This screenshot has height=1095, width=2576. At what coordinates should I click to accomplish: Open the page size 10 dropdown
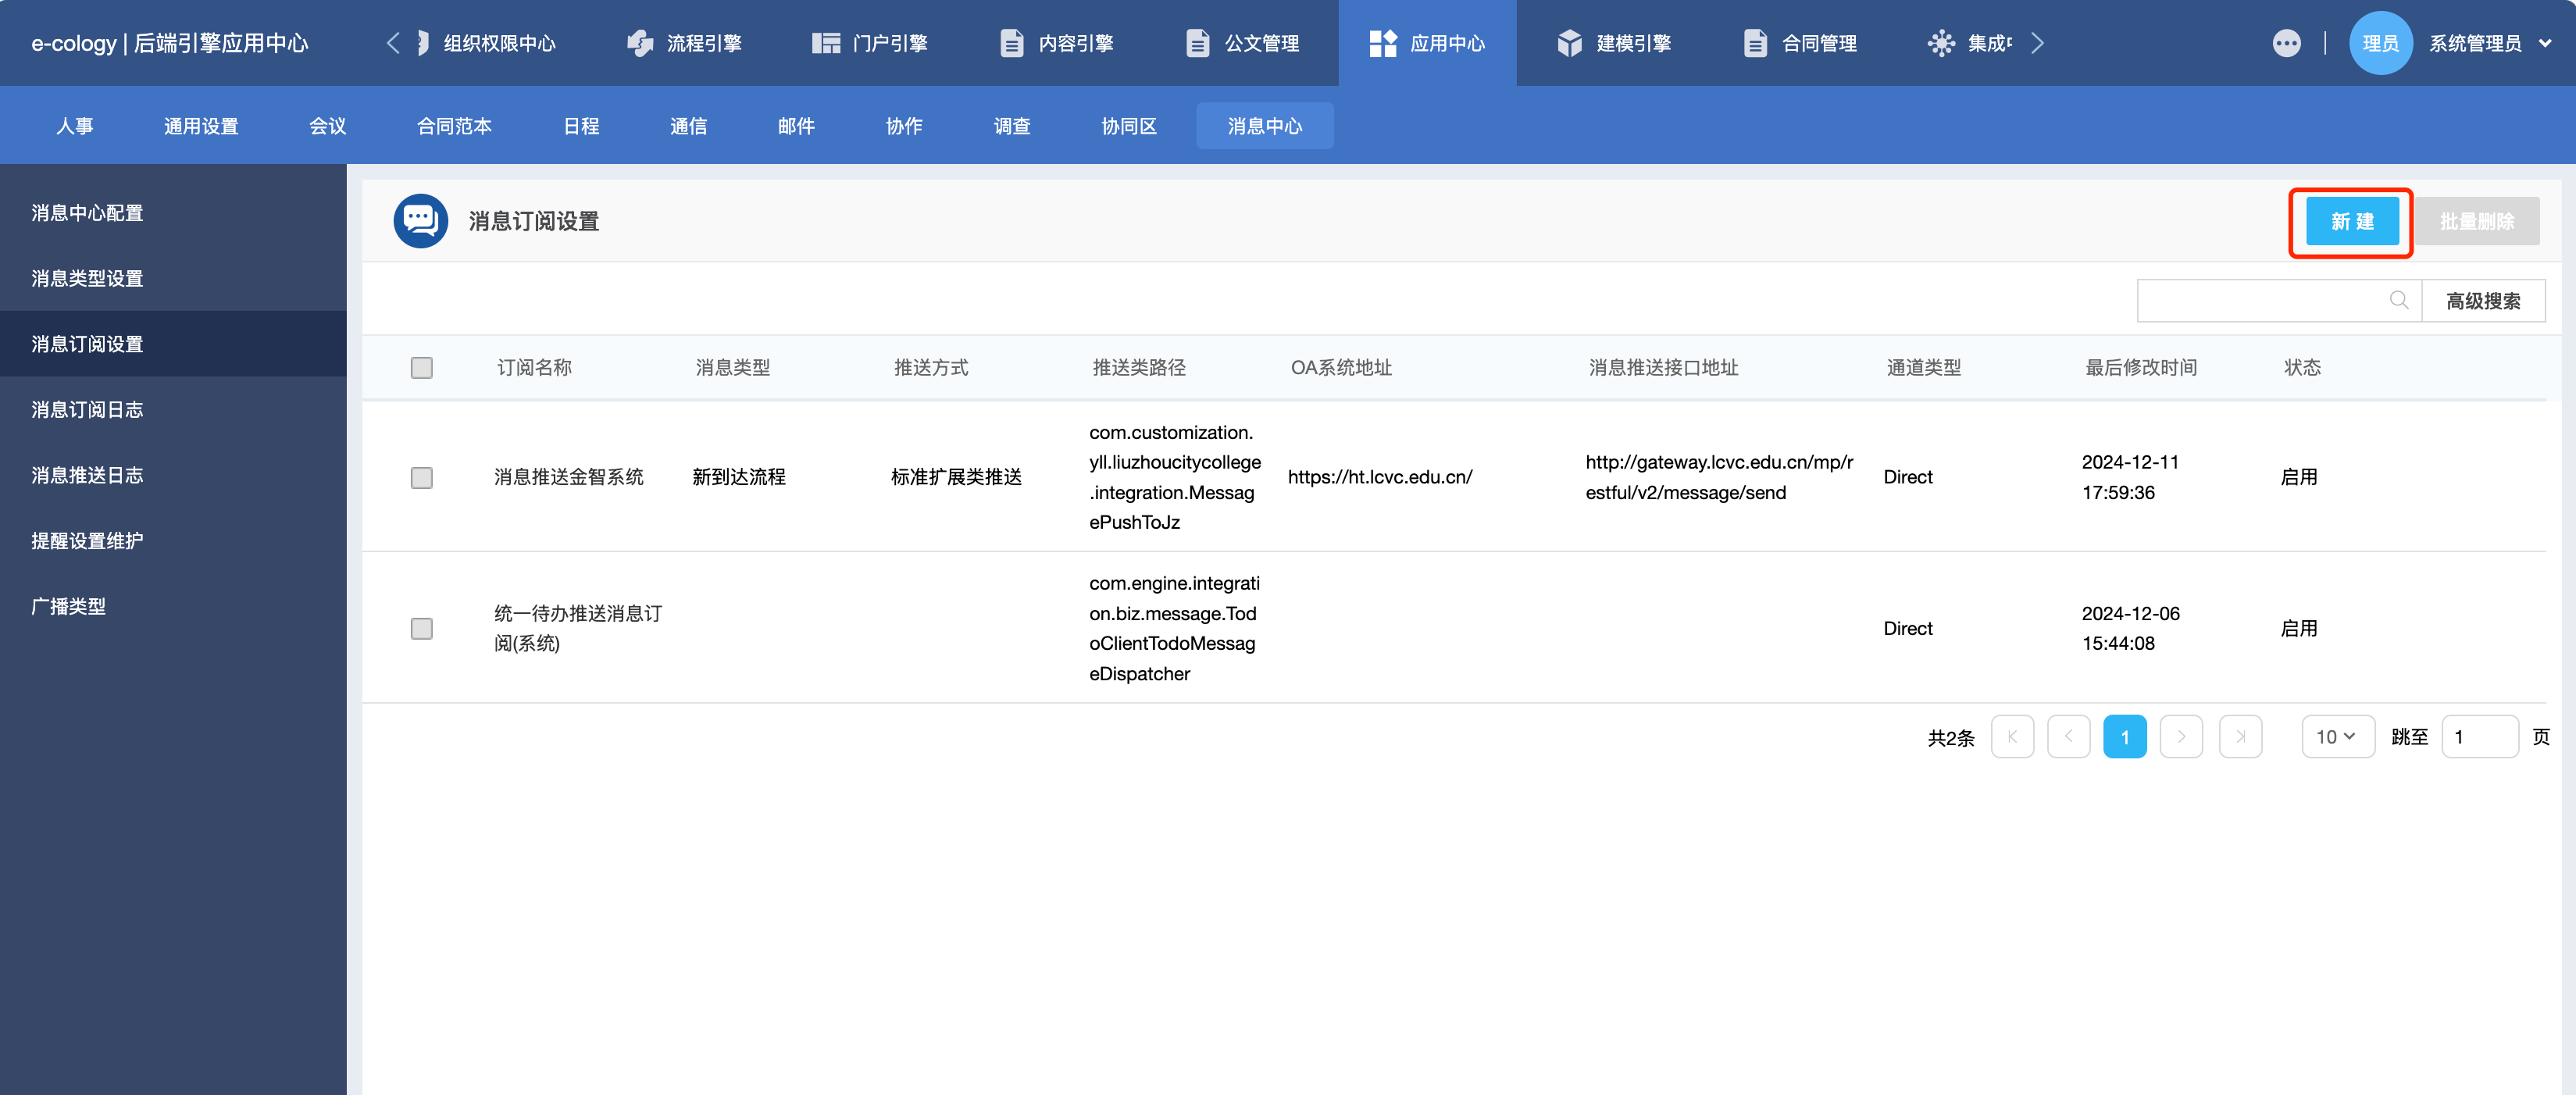(2337, 737)
